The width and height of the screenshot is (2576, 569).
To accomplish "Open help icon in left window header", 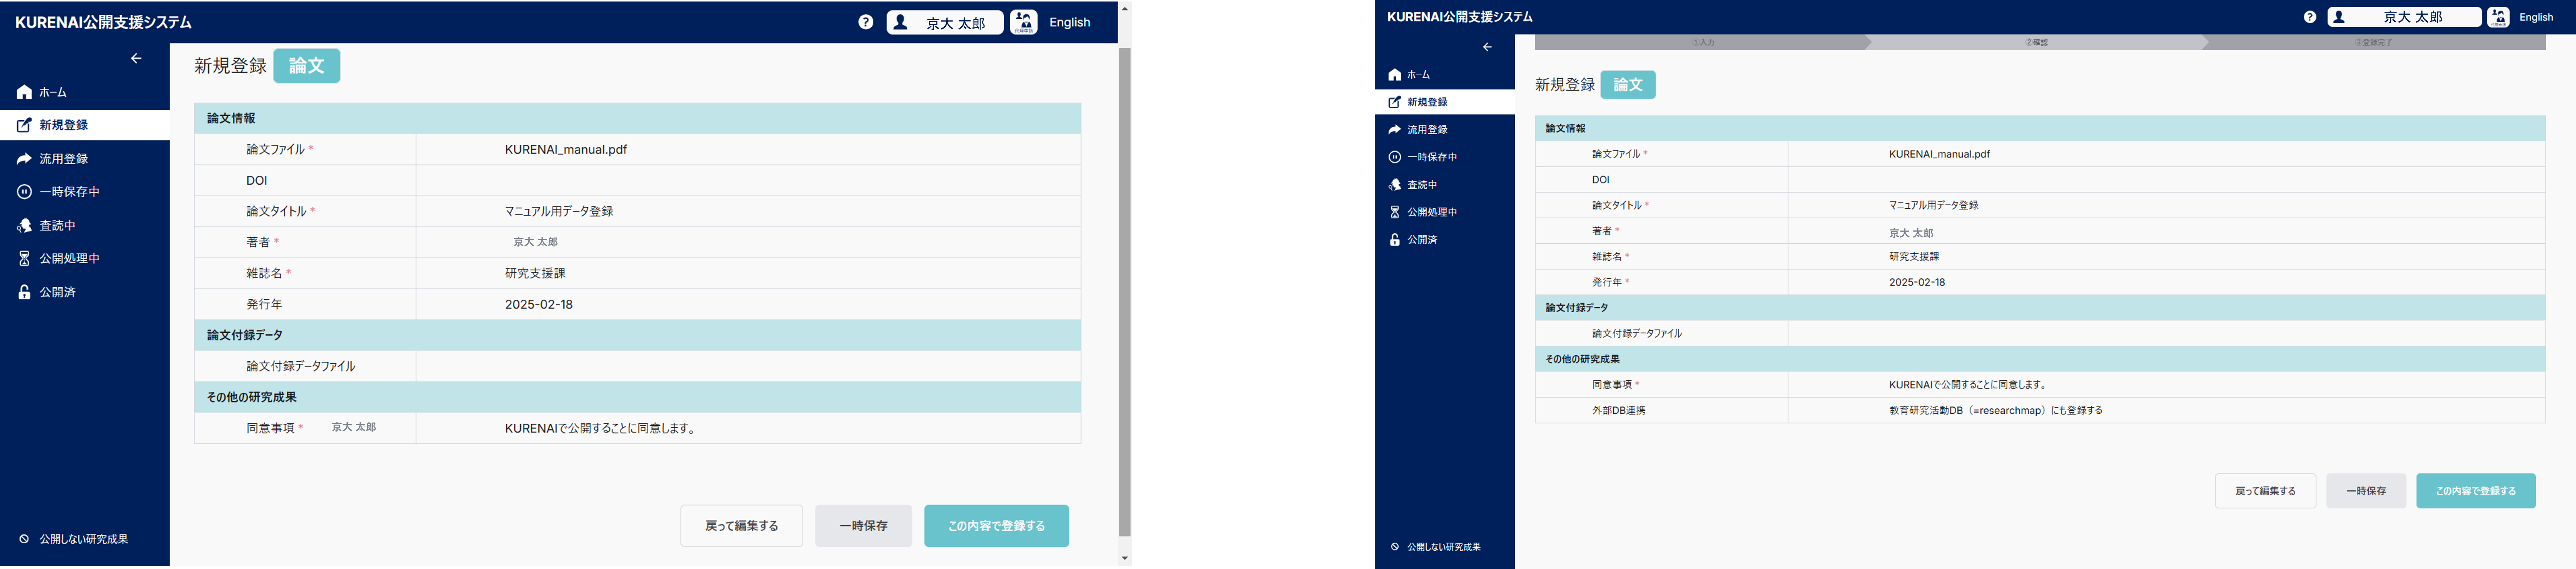I will coord(866,22).
